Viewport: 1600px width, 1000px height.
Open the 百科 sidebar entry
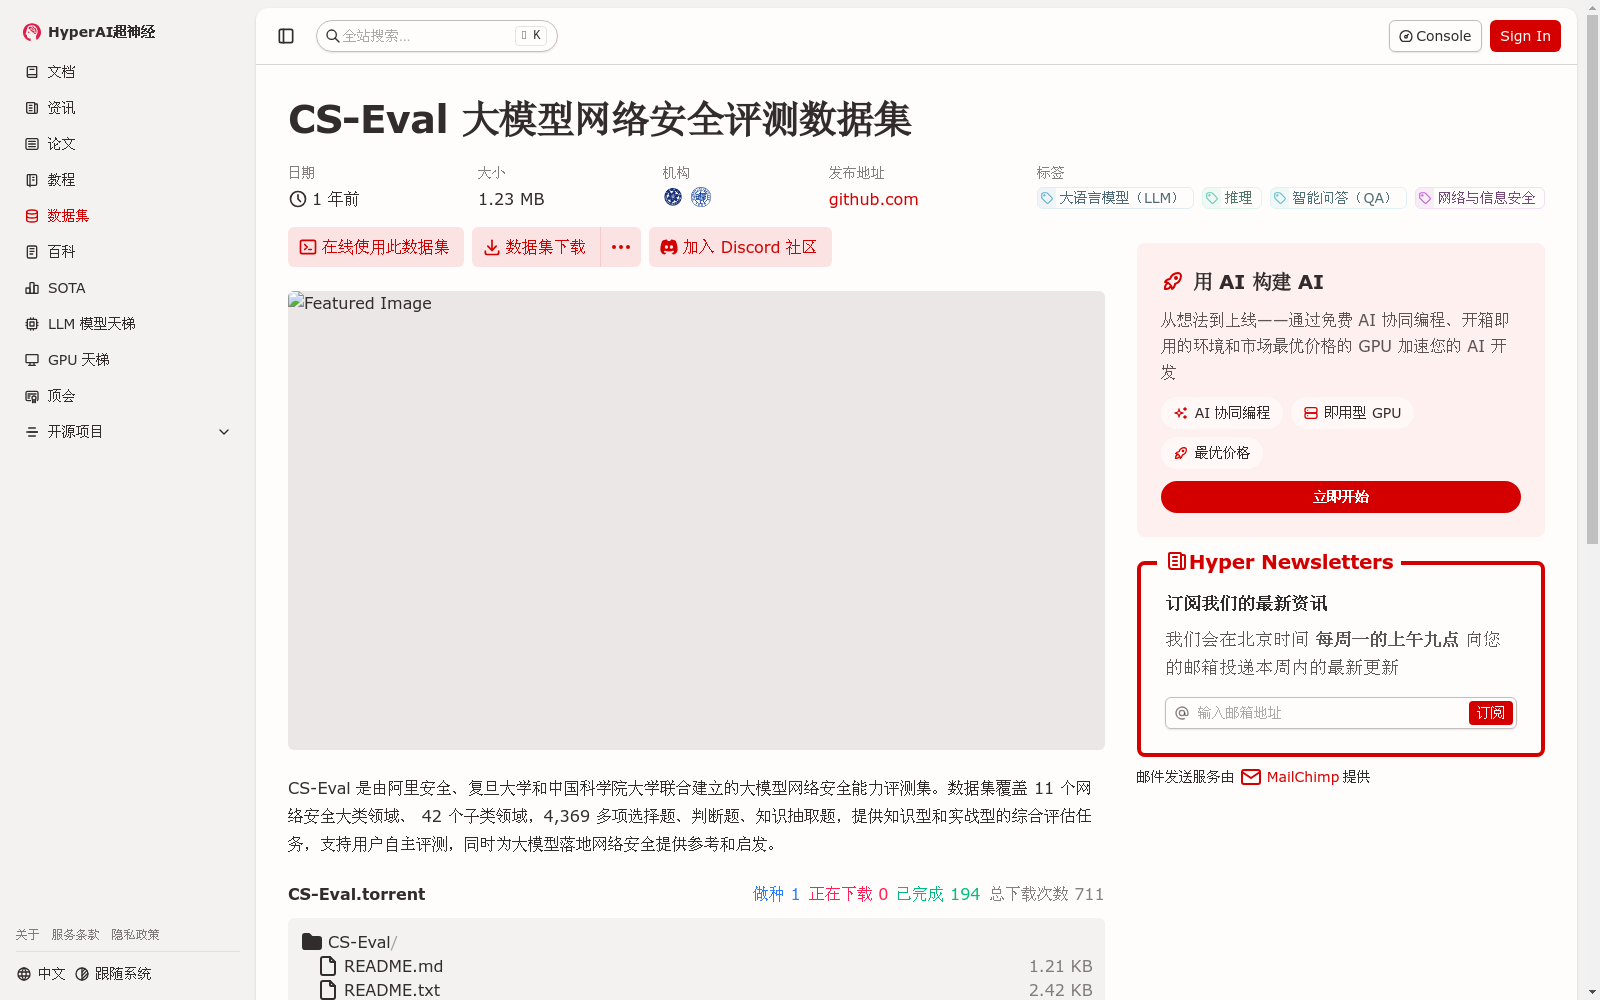pyautogui.click(x=61, y=251)
